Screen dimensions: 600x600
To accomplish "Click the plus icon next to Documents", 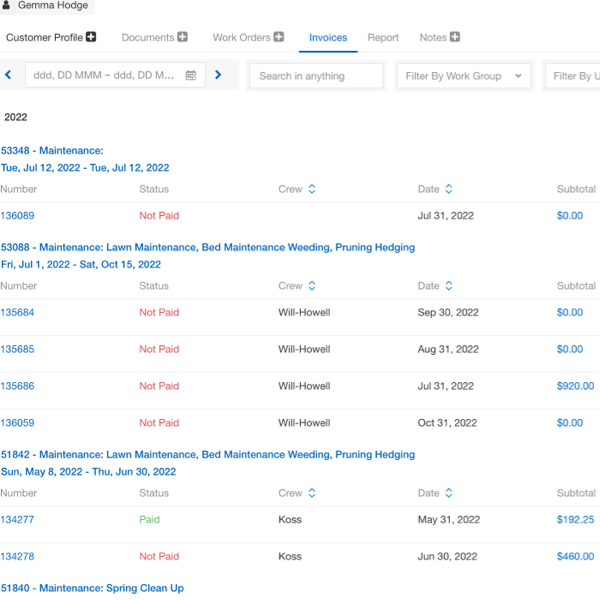I will [183, 37].
